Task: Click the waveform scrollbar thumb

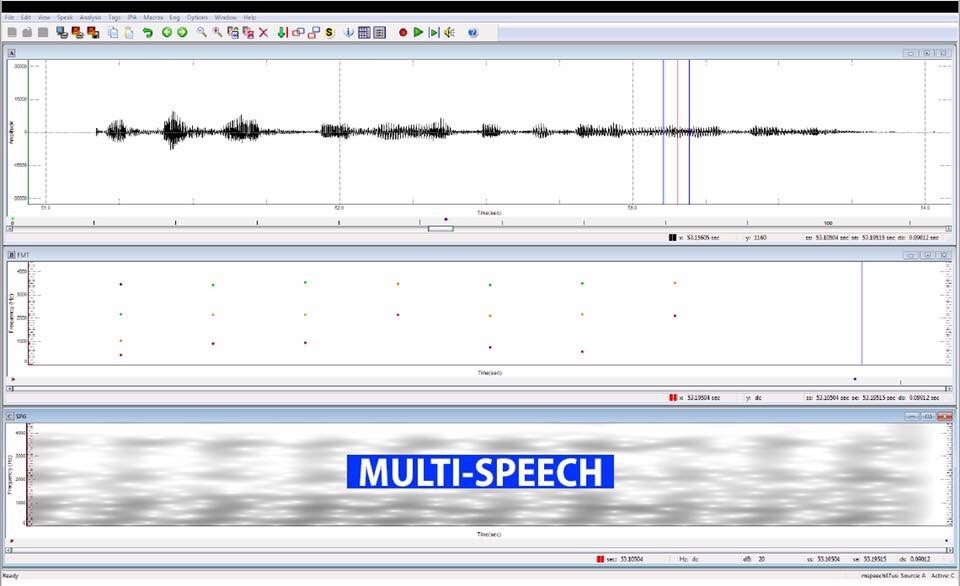Action: tap(441, 228)
